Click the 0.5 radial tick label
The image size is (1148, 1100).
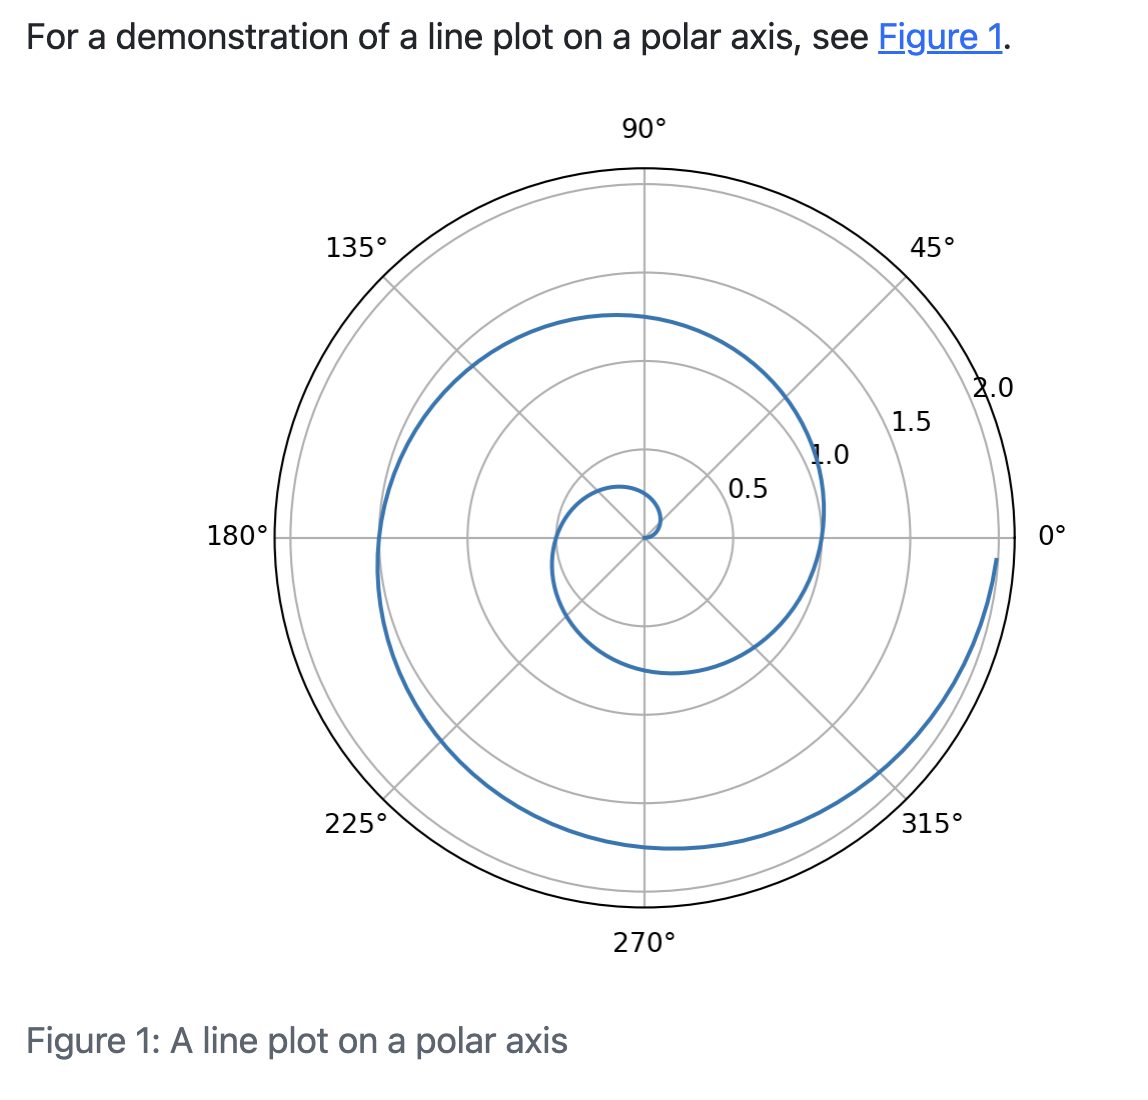coord(748,489)
